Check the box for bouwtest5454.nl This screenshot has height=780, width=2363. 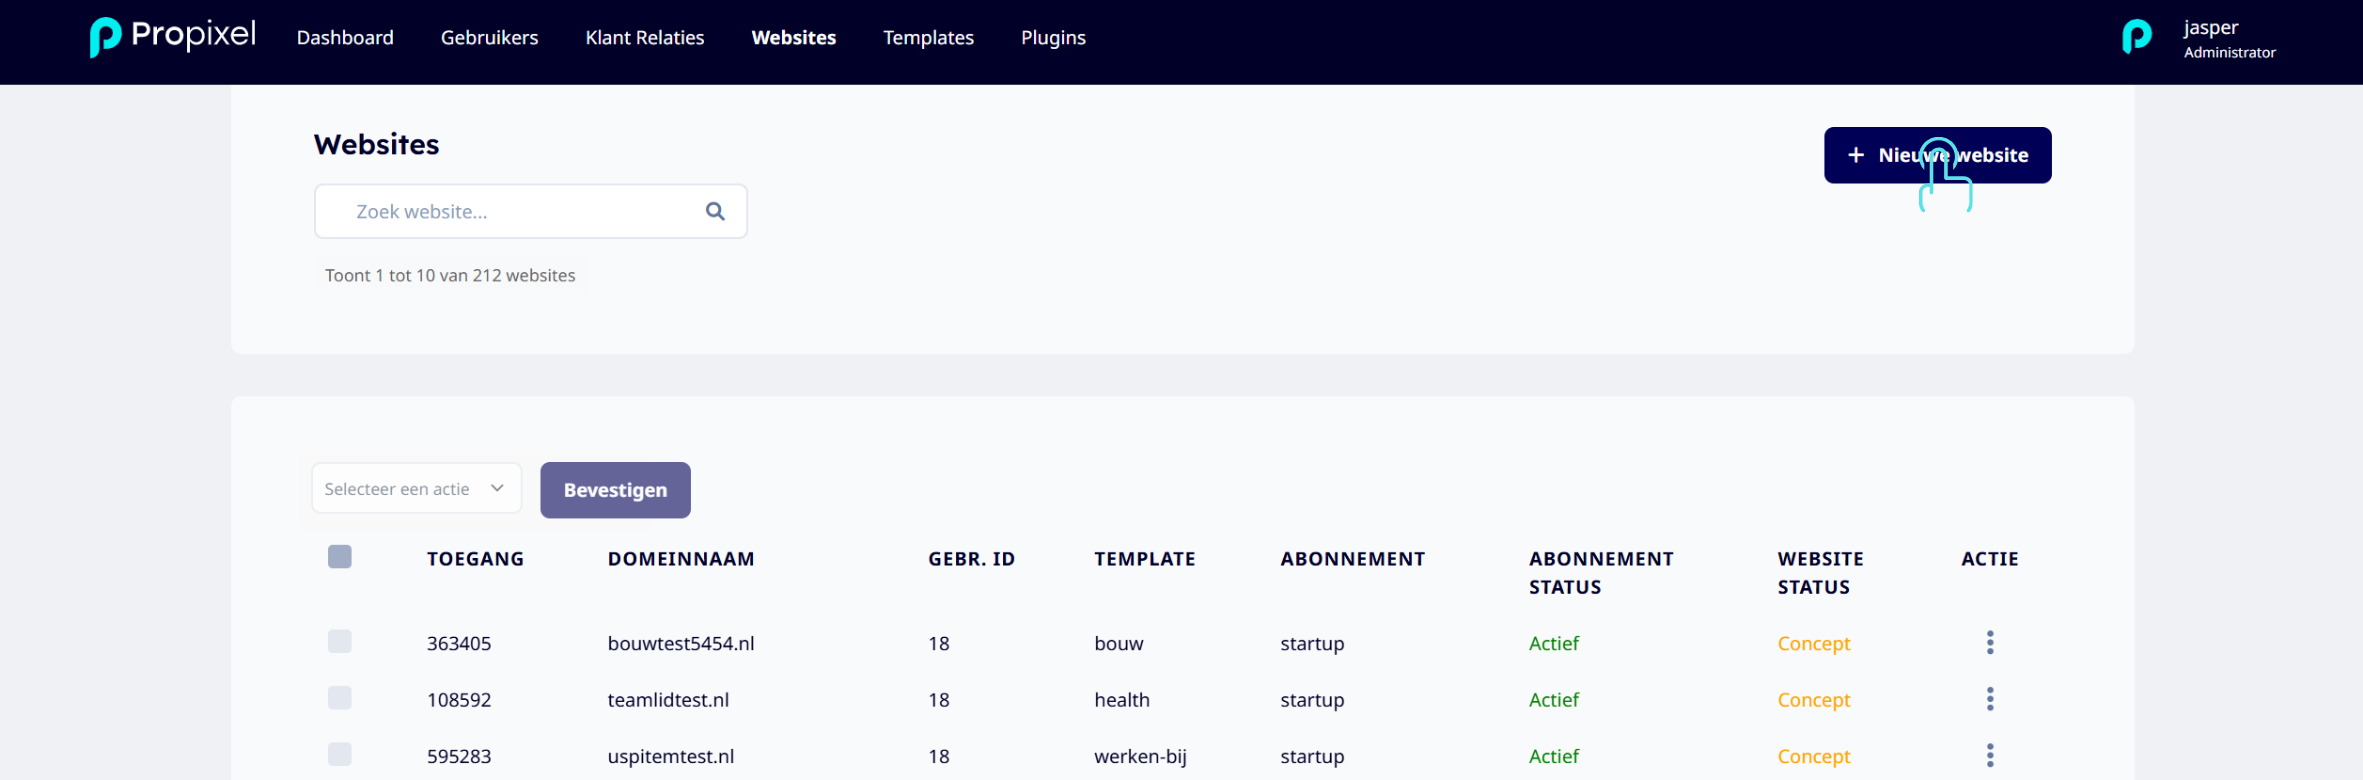[340, 641]
